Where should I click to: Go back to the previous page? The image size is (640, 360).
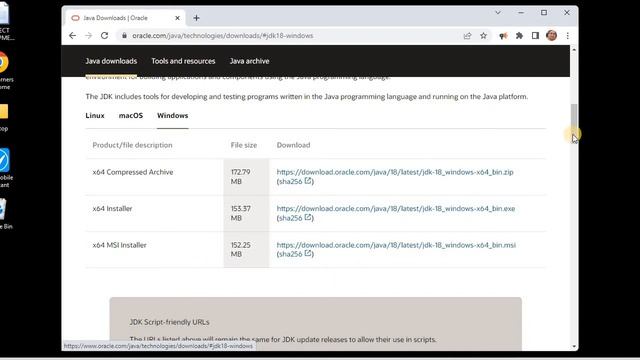(x=73, y=36)
